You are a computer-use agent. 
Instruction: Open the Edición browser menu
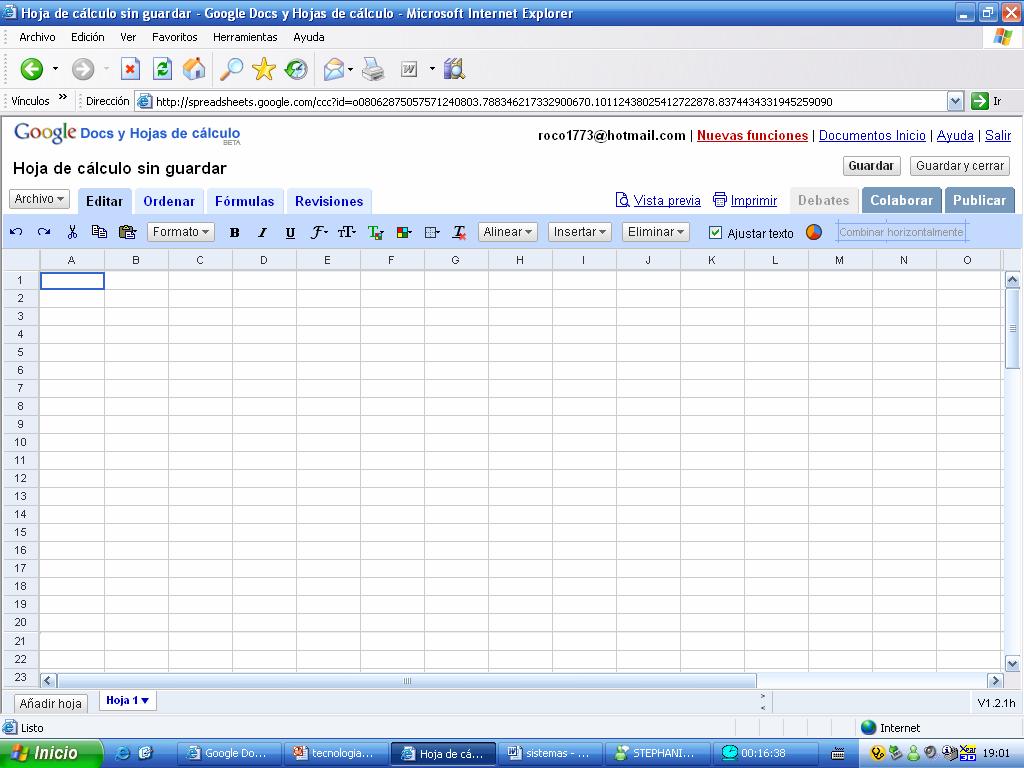[x=88, y=37]
